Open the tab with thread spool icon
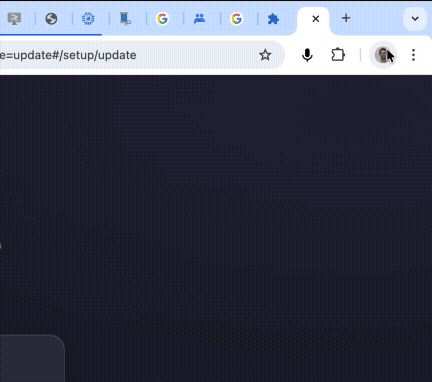Image resolution: width=432 pixels, height=382 pixels. point(125,19)
